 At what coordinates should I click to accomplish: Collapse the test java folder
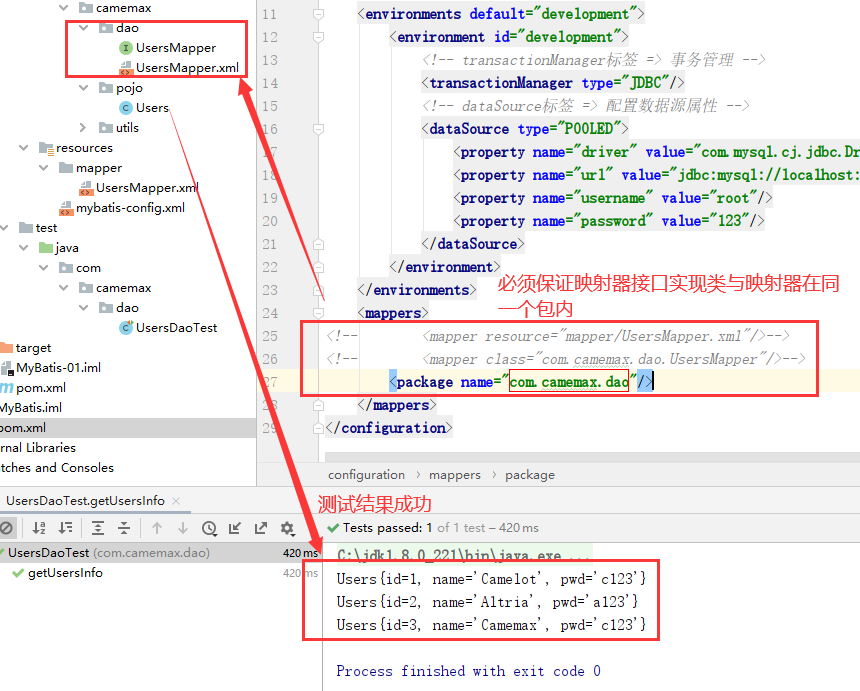(x=24, y=247)
